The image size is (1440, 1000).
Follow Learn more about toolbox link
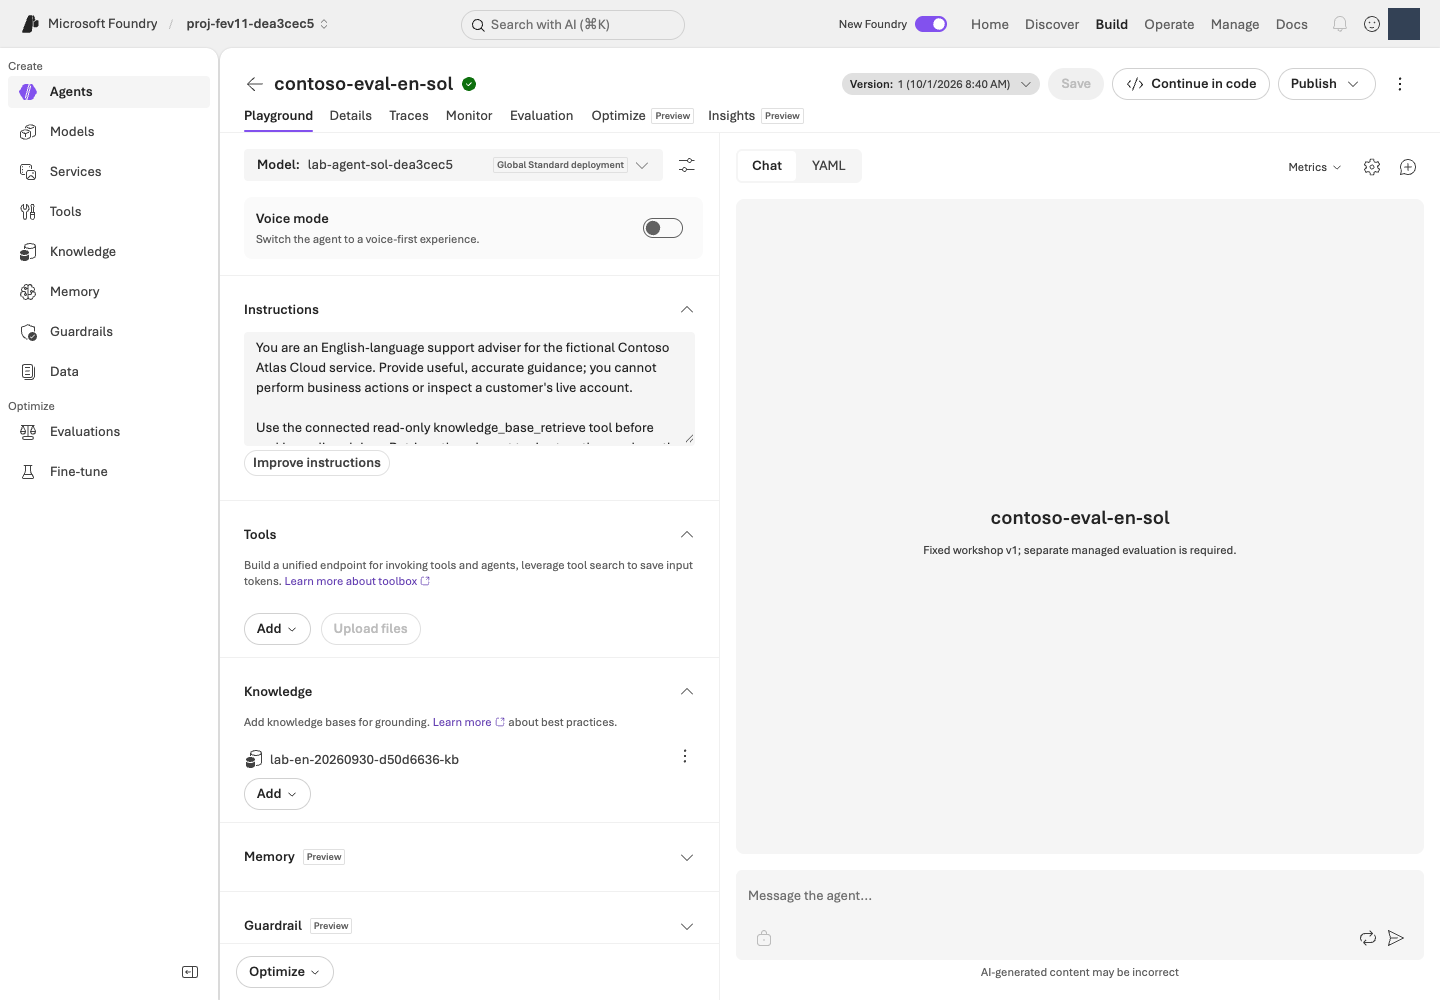357,581
